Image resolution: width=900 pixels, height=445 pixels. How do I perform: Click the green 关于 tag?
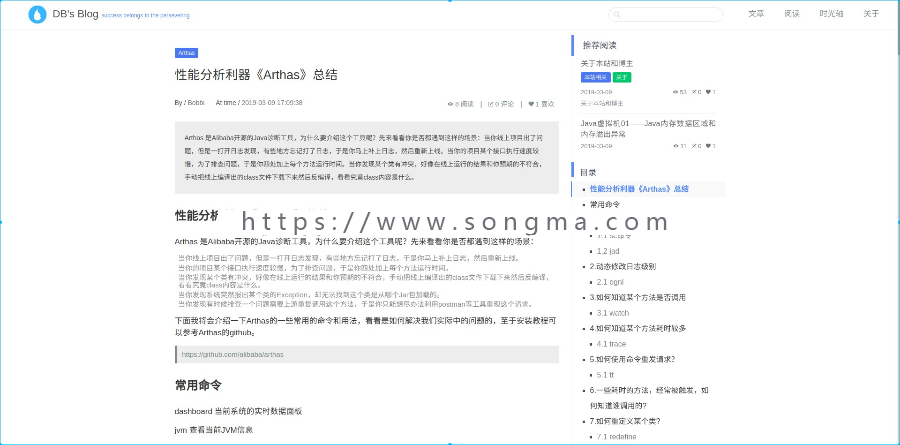click(x=622, y=77)
